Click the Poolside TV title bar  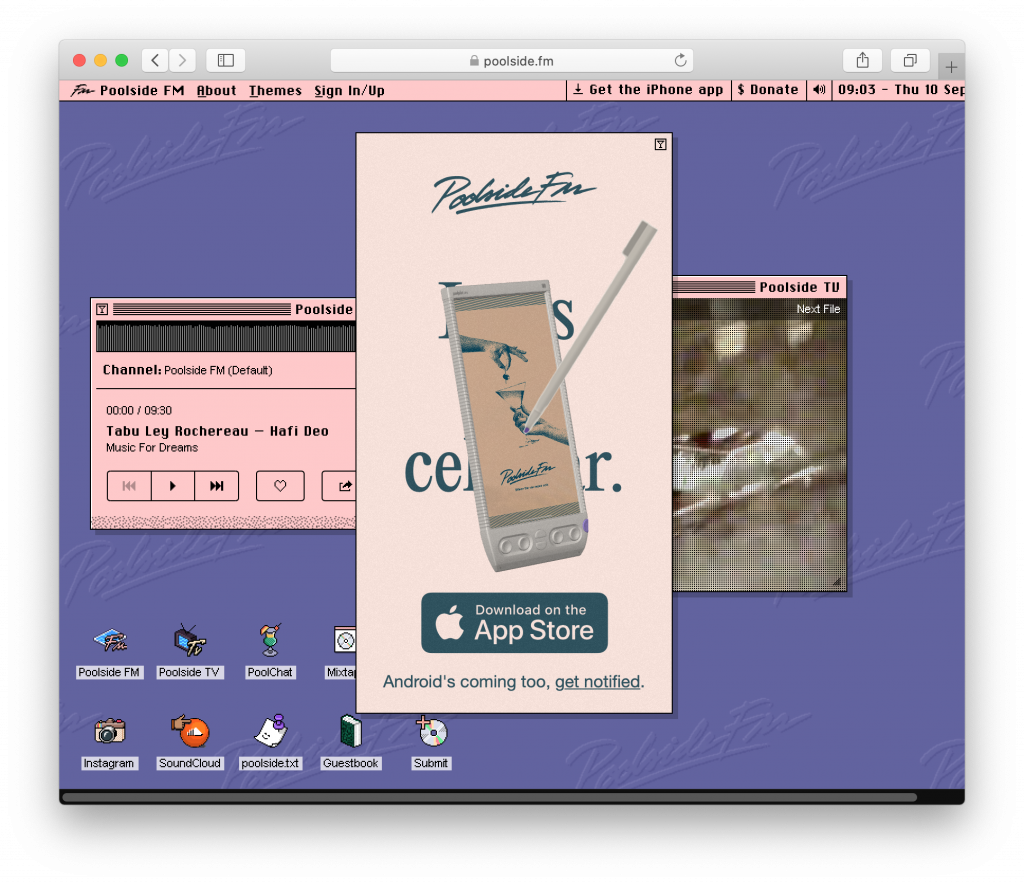759,287
